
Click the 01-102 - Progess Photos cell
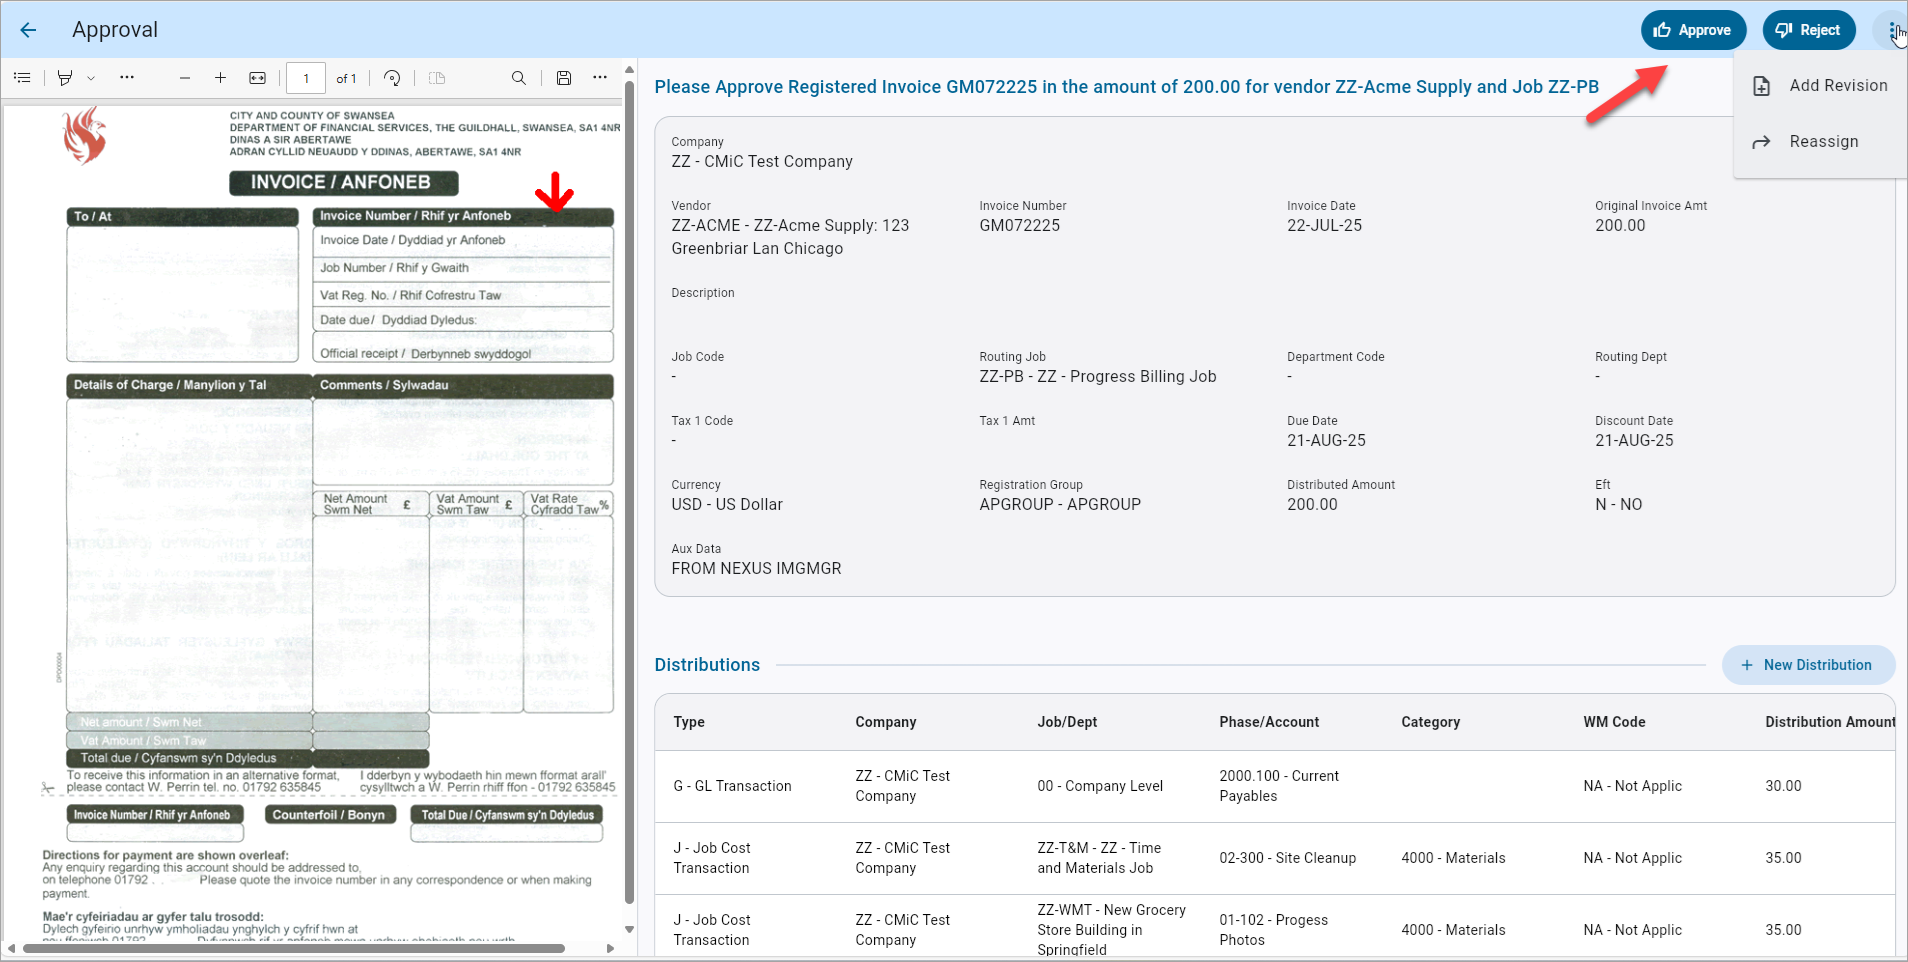(1273, 930)
